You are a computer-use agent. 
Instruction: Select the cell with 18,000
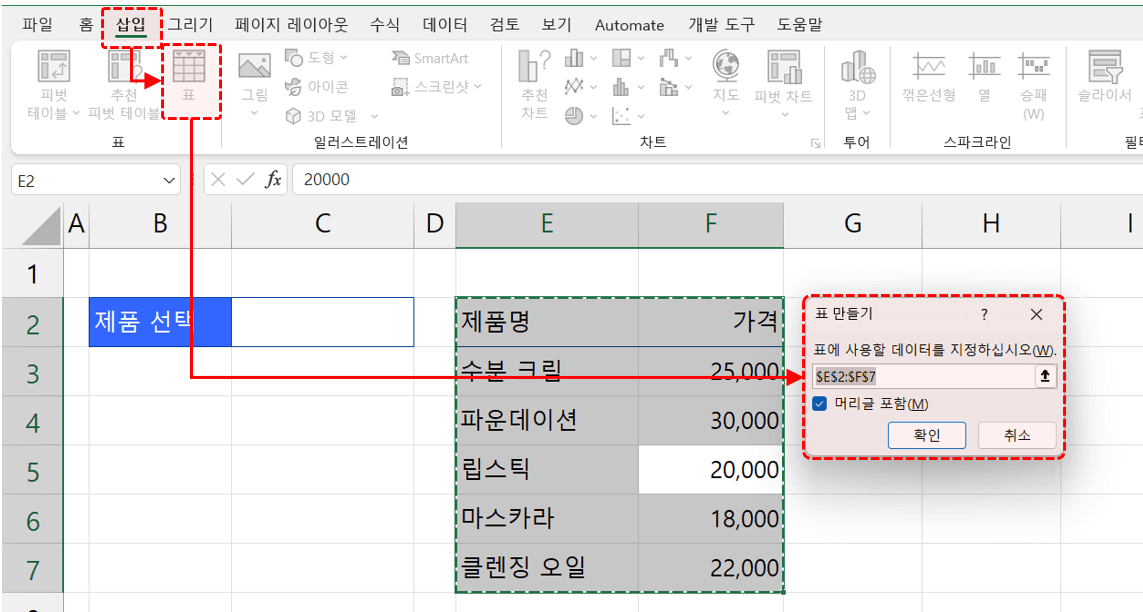point(711,518)
